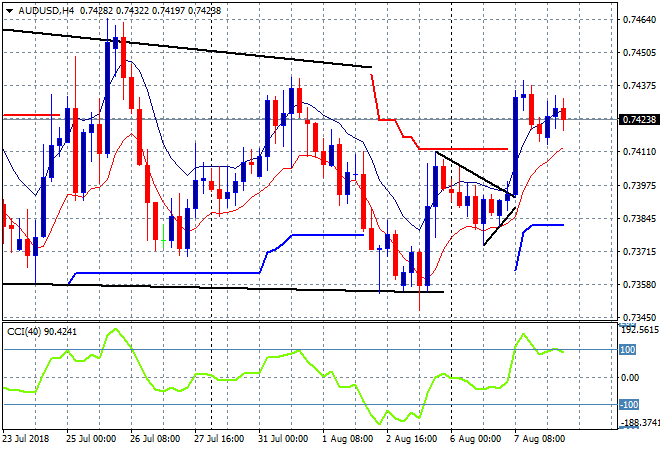Select the short black ascending triangle line
660x450 pixels.
[500, 226]
